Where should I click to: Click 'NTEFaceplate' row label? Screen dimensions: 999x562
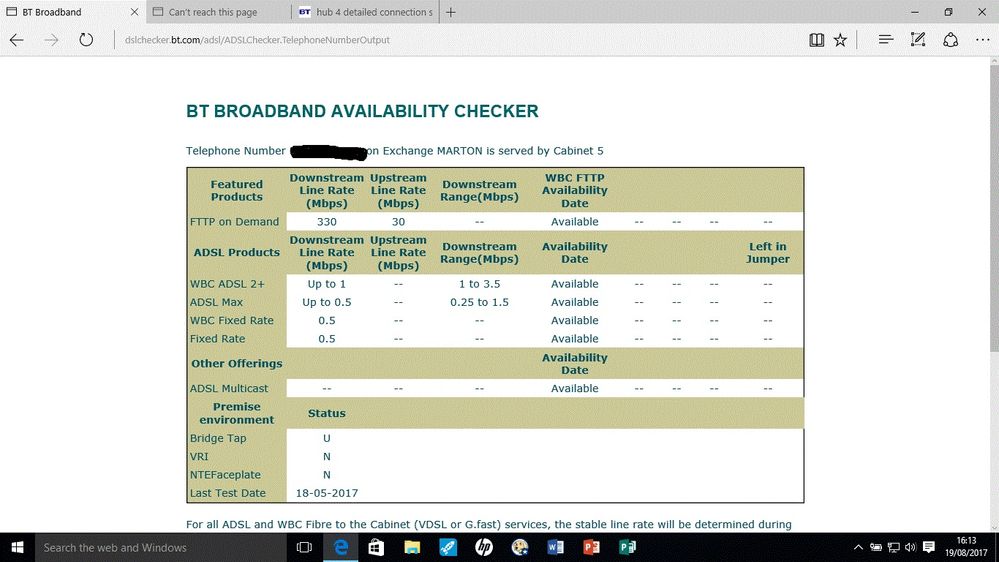tap(225, 475)
